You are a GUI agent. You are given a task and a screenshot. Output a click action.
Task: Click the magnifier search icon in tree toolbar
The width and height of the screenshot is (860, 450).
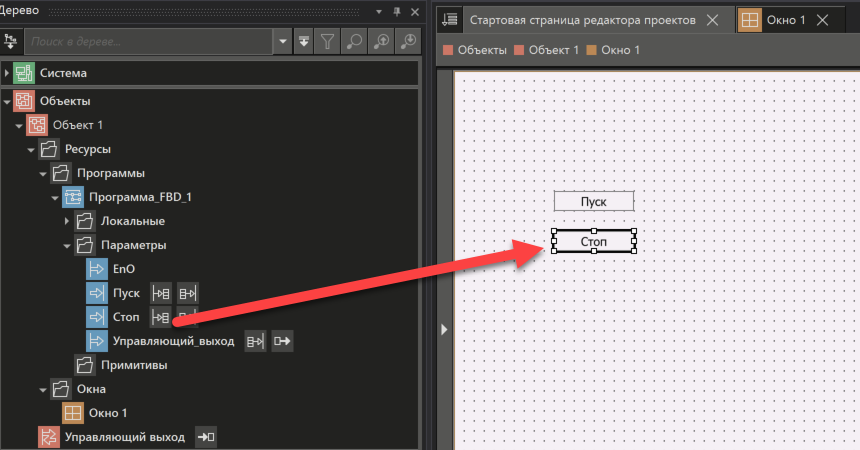(354, 41)
